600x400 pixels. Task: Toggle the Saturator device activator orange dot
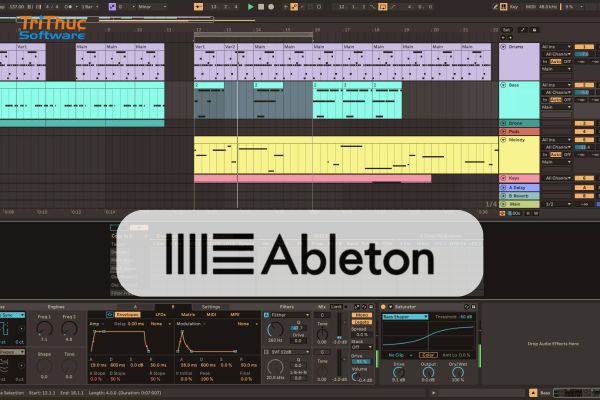pos(383,307)
